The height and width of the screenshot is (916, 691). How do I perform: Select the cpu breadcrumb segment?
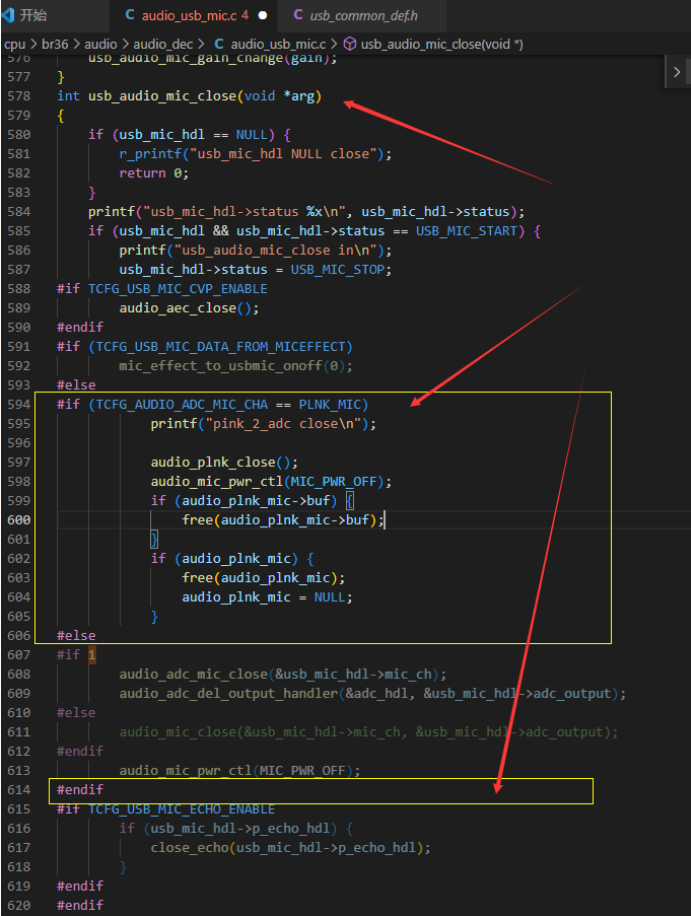[14, 44]
